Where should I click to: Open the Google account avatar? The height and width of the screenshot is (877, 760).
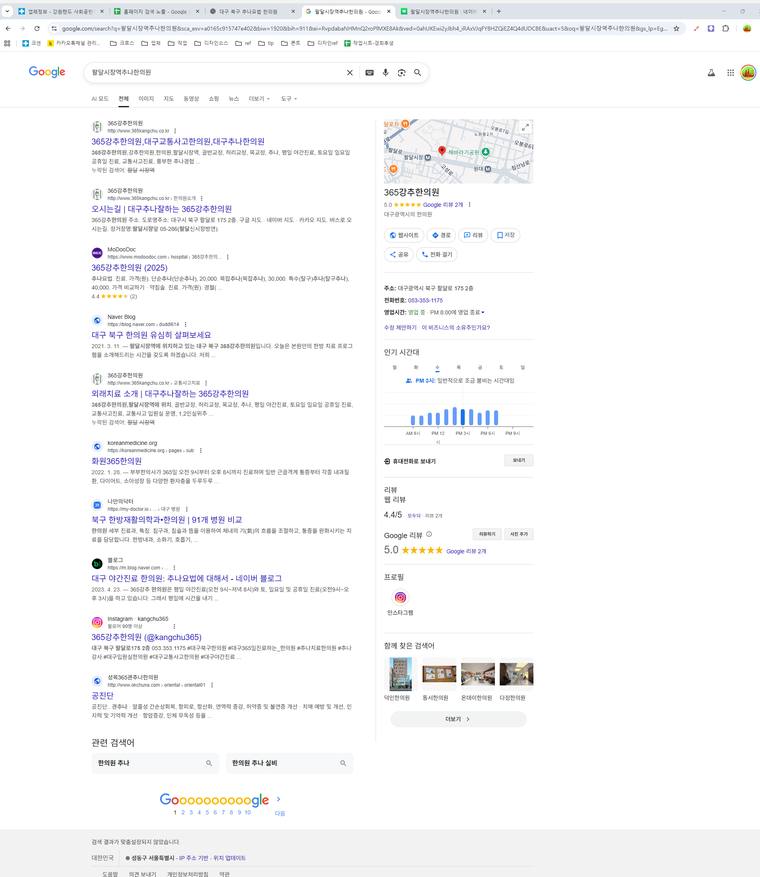point(748,73)
